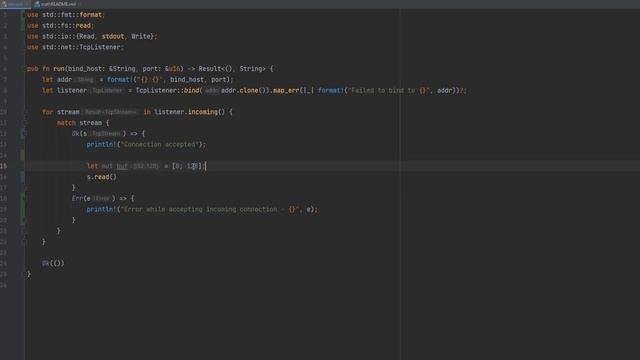The width and height of the screenshot is (640, 360).
Task: Click the TcpListener type inlay hint after listener
Action: coord(107,91)
